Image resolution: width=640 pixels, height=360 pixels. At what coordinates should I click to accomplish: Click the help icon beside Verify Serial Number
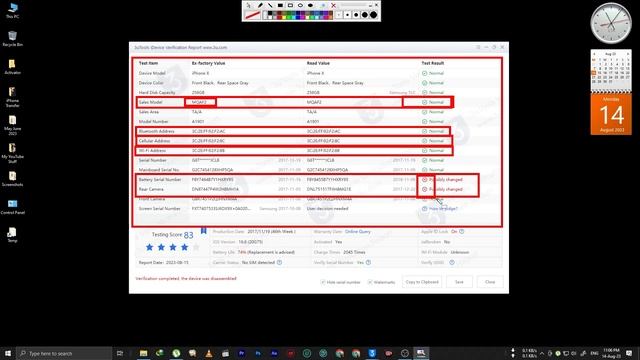(368, 262)
